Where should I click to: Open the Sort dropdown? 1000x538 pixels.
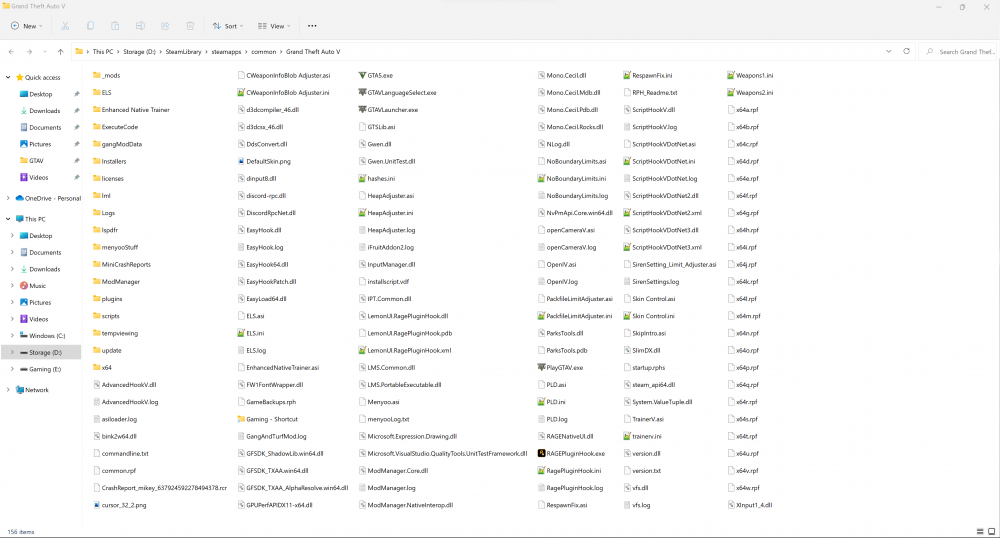tap(228, 26)
